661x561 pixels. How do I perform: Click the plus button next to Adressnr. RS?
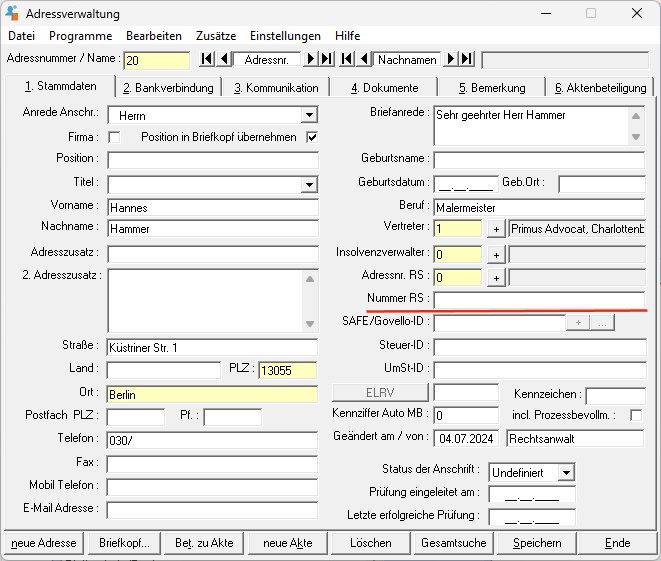tap(496, 278)
